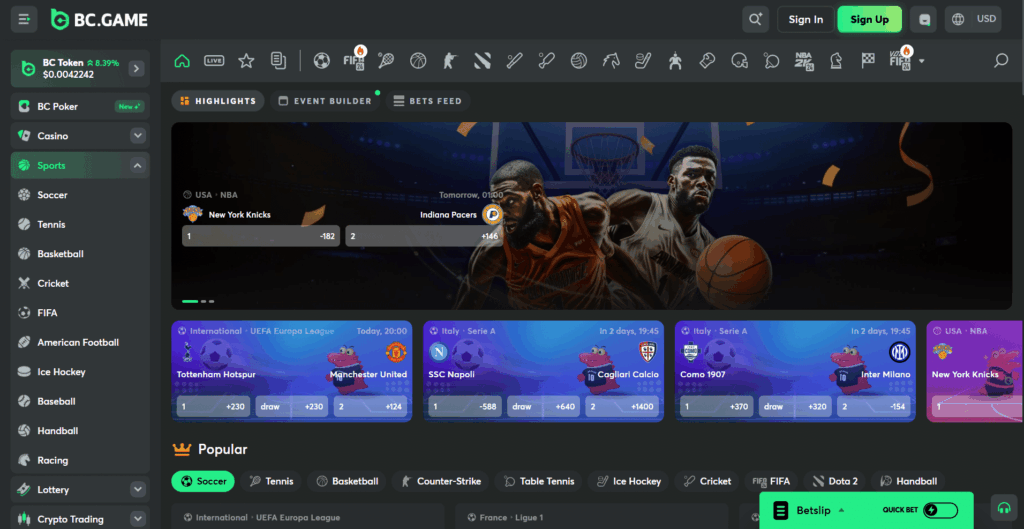The width and height of the screenshot is (1024, 529).
Task: Select the boxing glove icon
Action: click(x=707, y=61)
